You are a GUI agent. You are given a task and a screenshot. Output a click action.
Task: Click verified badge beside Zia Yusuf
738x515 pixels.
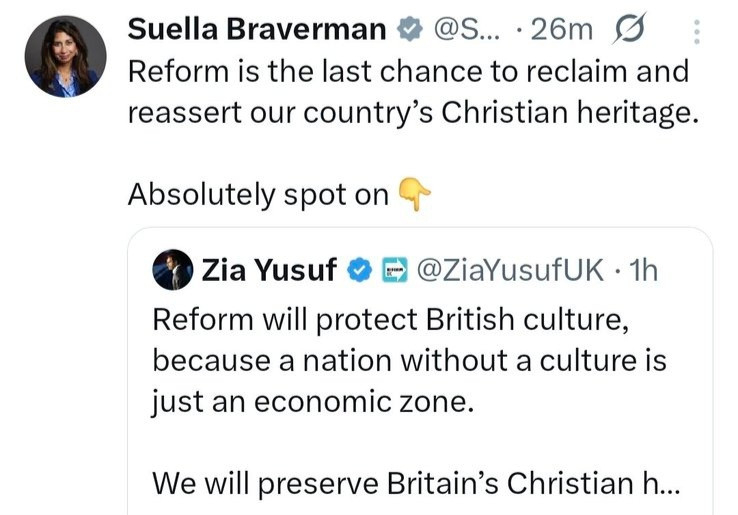pyautogui.click(x=360, y=270)
